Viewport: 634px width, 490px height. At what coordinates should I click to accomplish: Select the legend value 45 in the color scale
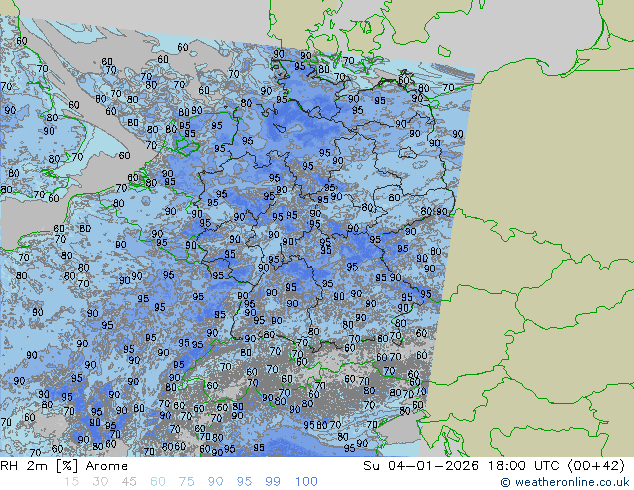tap(129, 482)
